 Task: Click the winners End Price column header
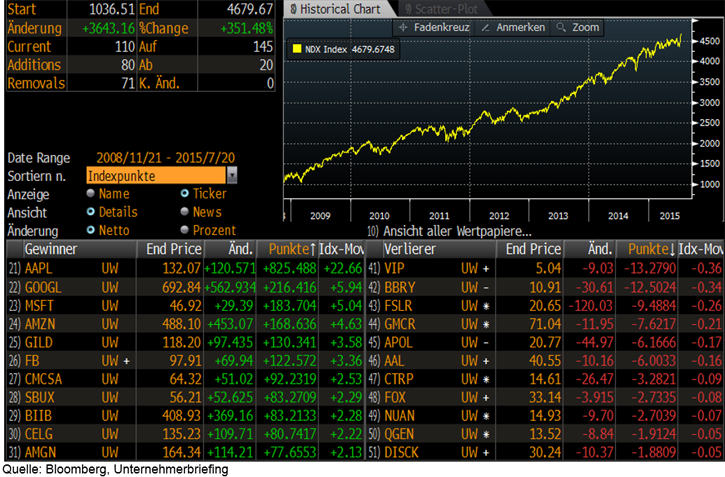[170, 249]
